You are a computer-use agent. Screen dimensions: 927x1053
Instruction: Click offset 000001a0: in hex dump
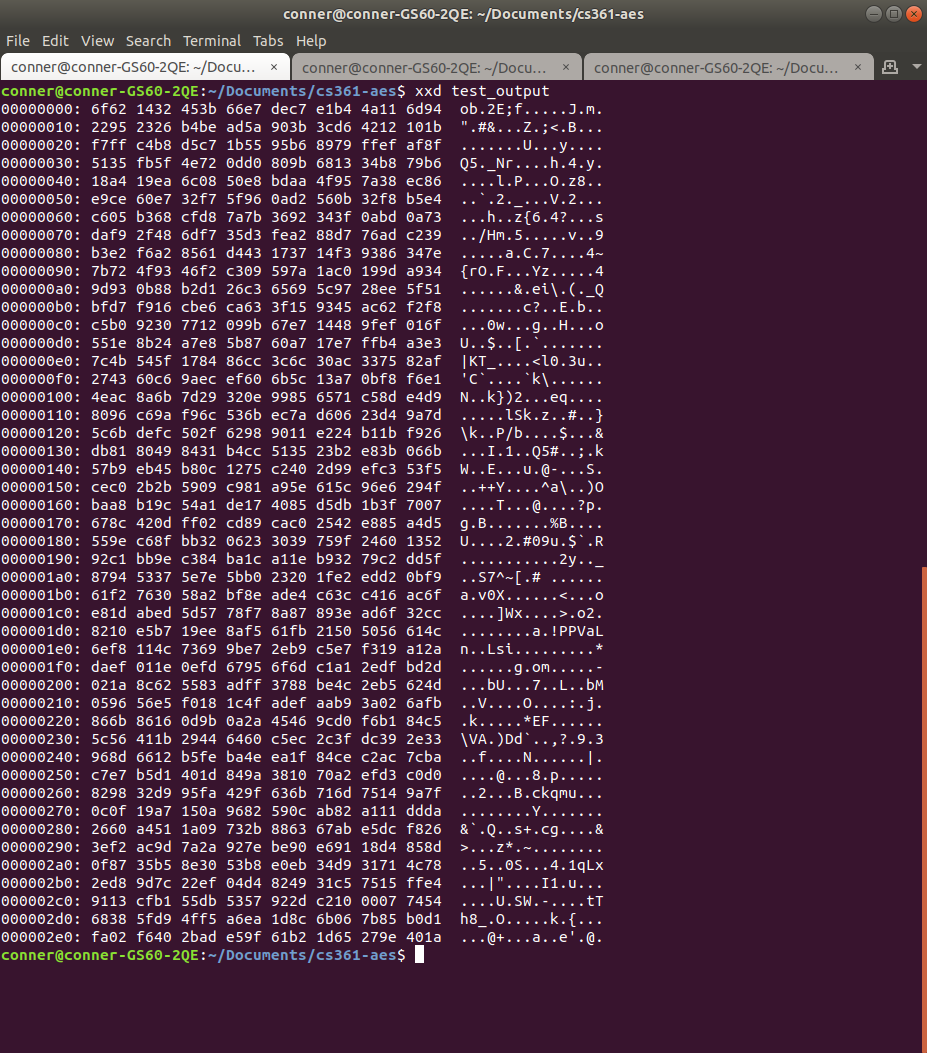pyautogui.click(x=41, y=578)
